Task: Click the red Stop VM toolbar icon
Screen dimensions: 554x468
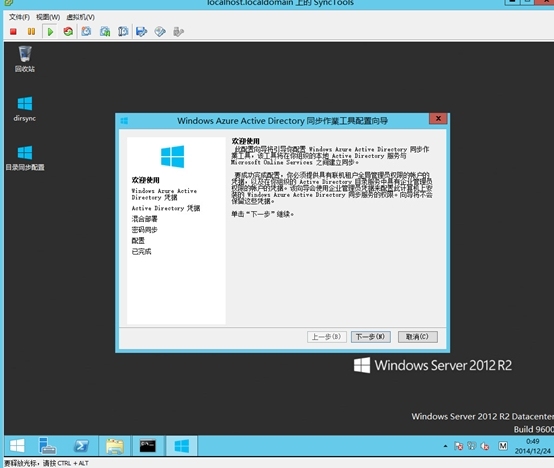Action: point(13,32)
